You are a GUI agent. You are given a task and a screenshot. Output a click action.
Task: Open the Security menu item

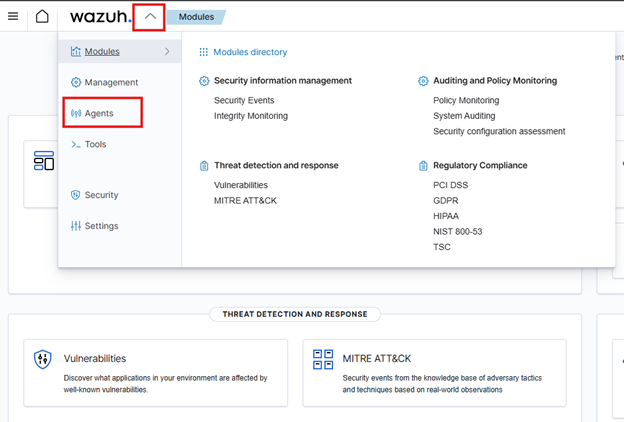[x=101, y=195]
